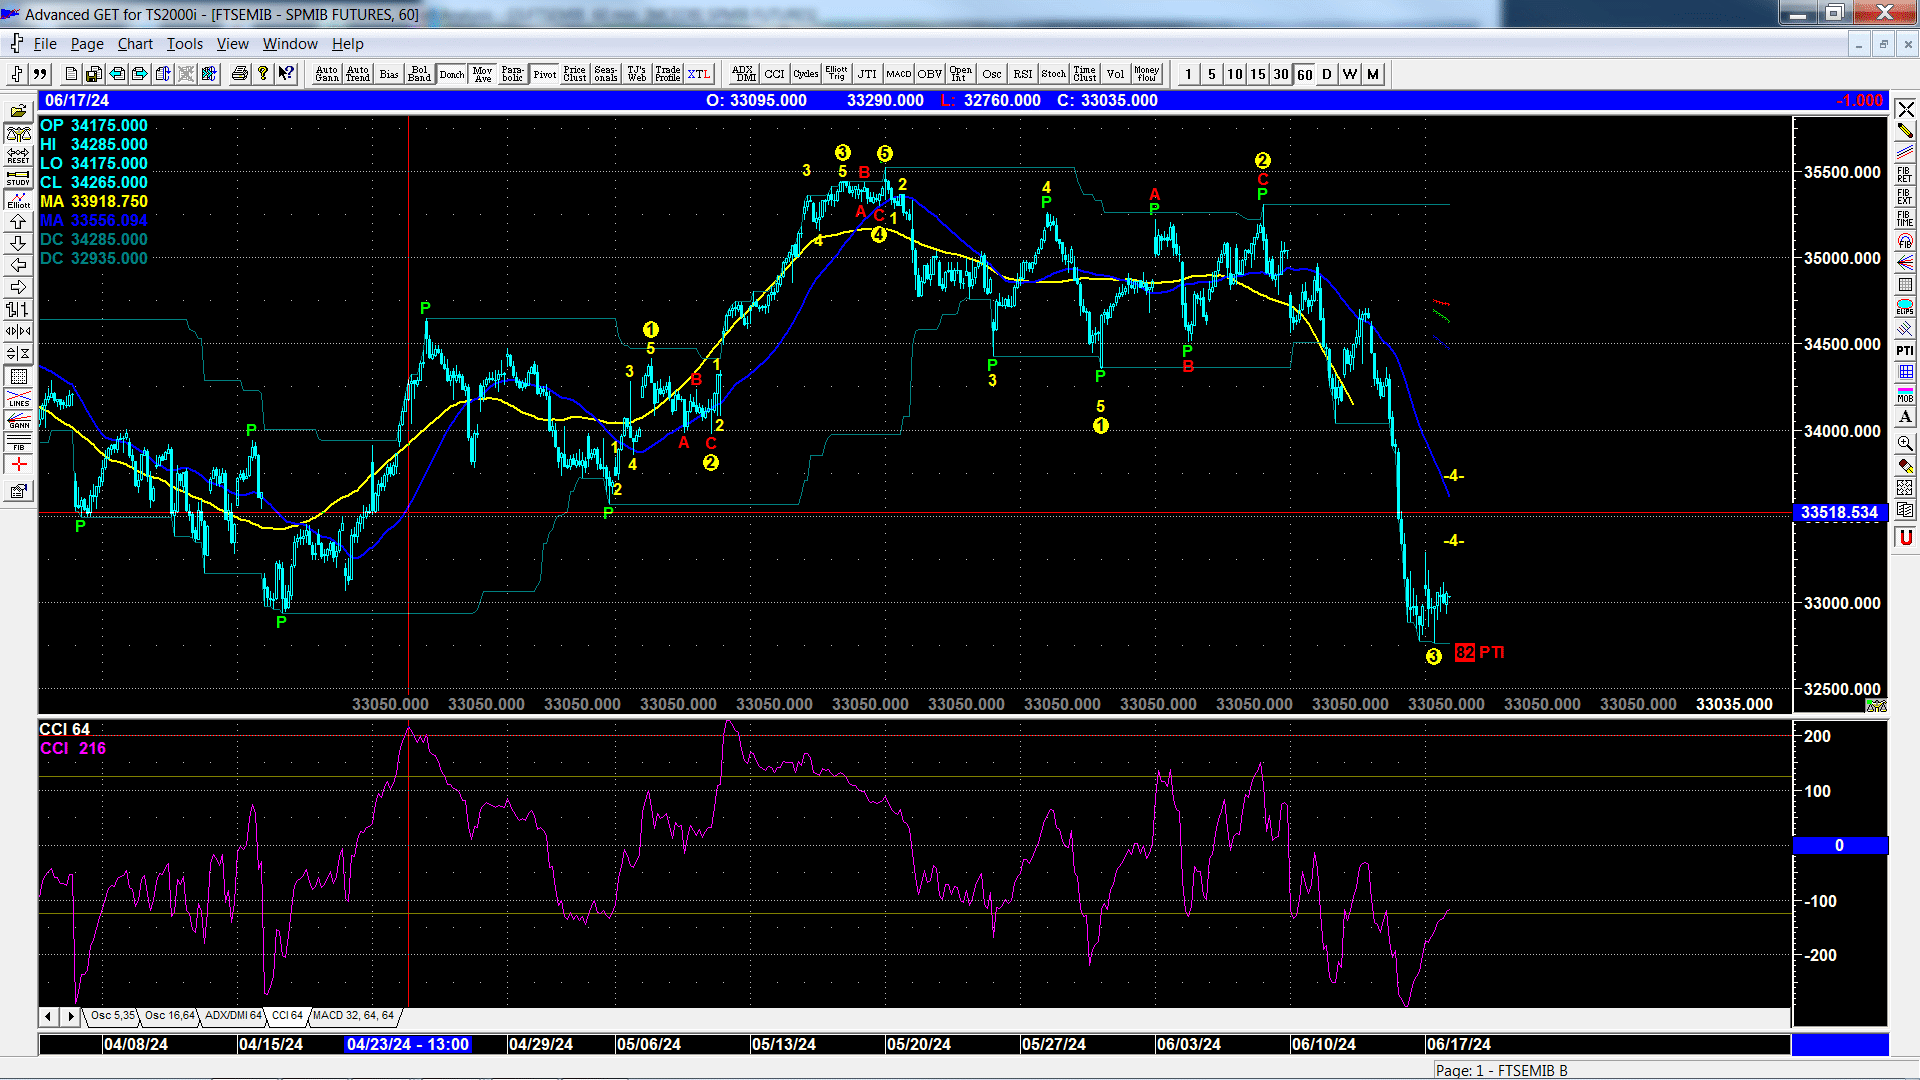The width and height of the screenshot is (1920, 1080).
Task: Click the PTI icon in right toolbar
Action: [x=1905, y=350]
